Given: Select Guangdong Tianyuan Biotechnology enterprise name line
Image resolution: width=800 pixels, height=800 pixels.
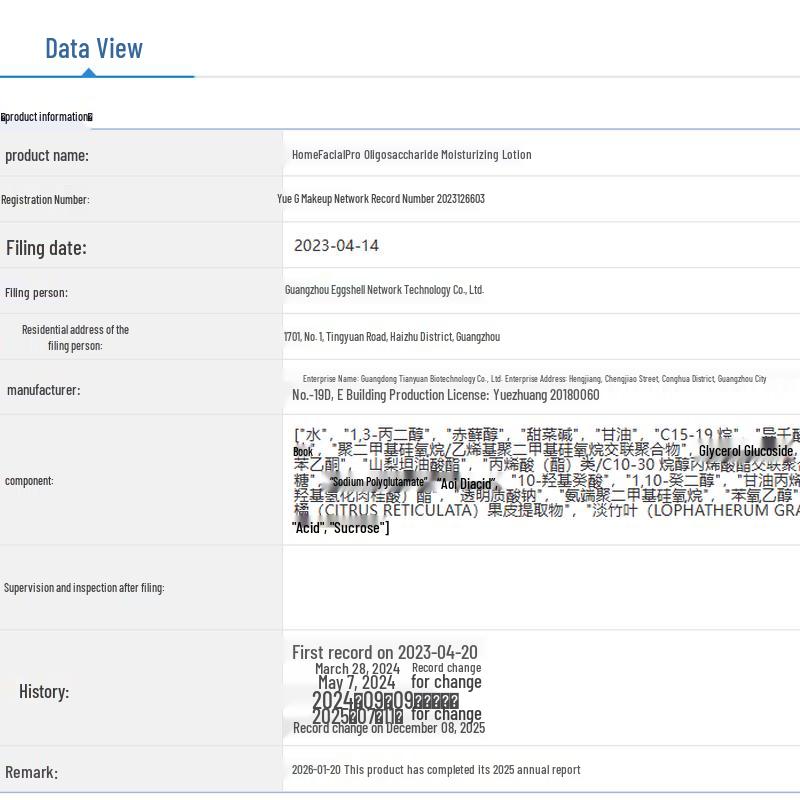Looking at the screenshot, I should [x=534, y=379].
